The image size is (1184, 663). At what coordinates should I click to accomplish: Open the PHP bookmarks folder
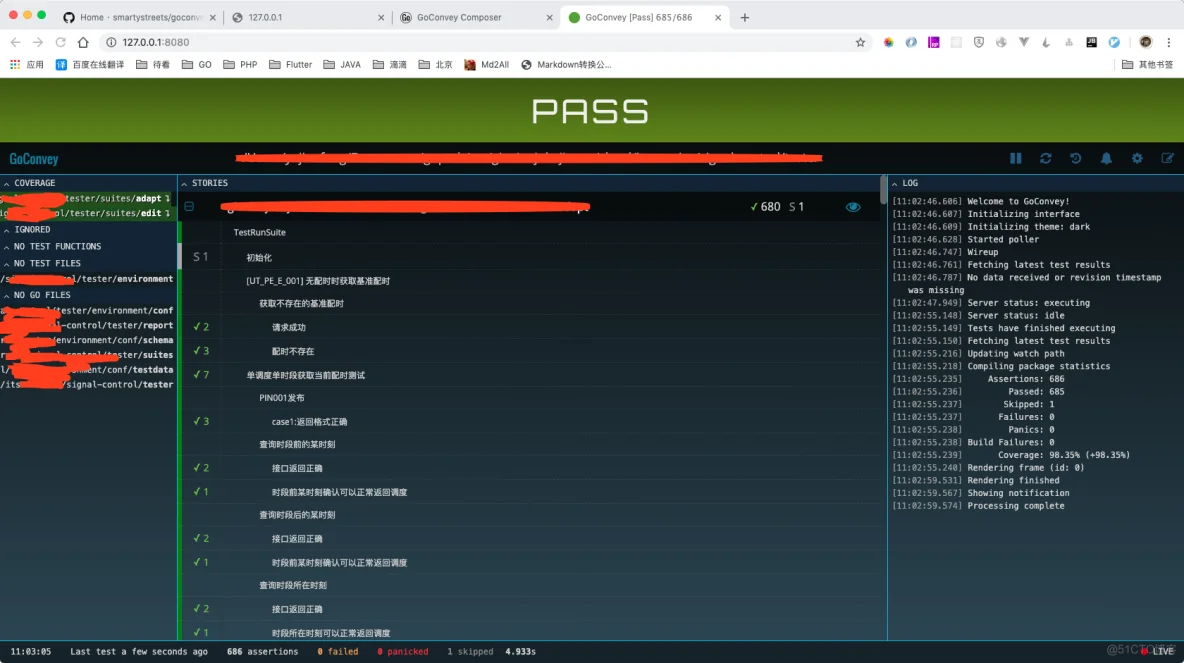coord(241,65)
